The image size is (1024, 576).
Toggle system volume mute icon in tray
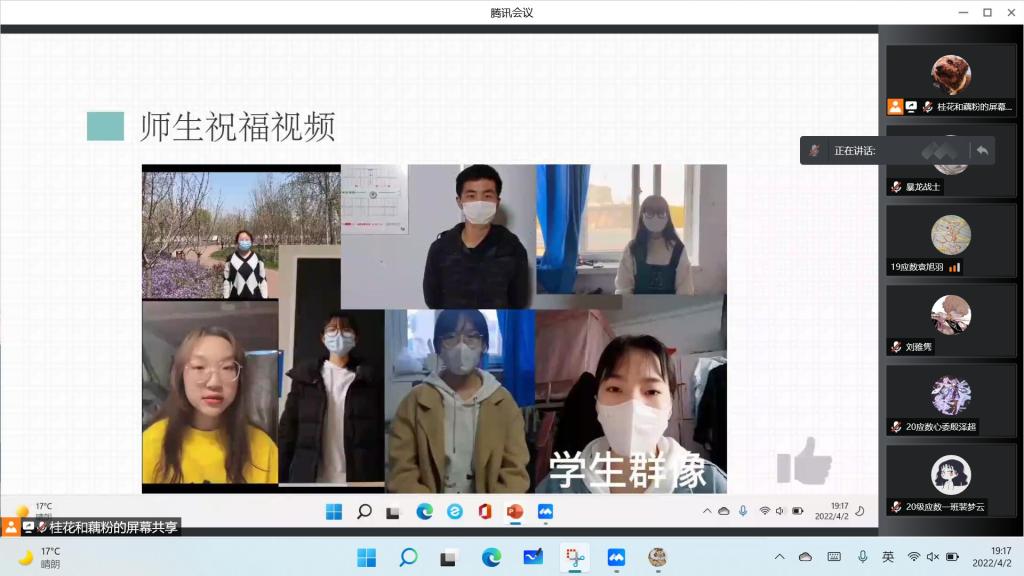[x=932, y=557]
